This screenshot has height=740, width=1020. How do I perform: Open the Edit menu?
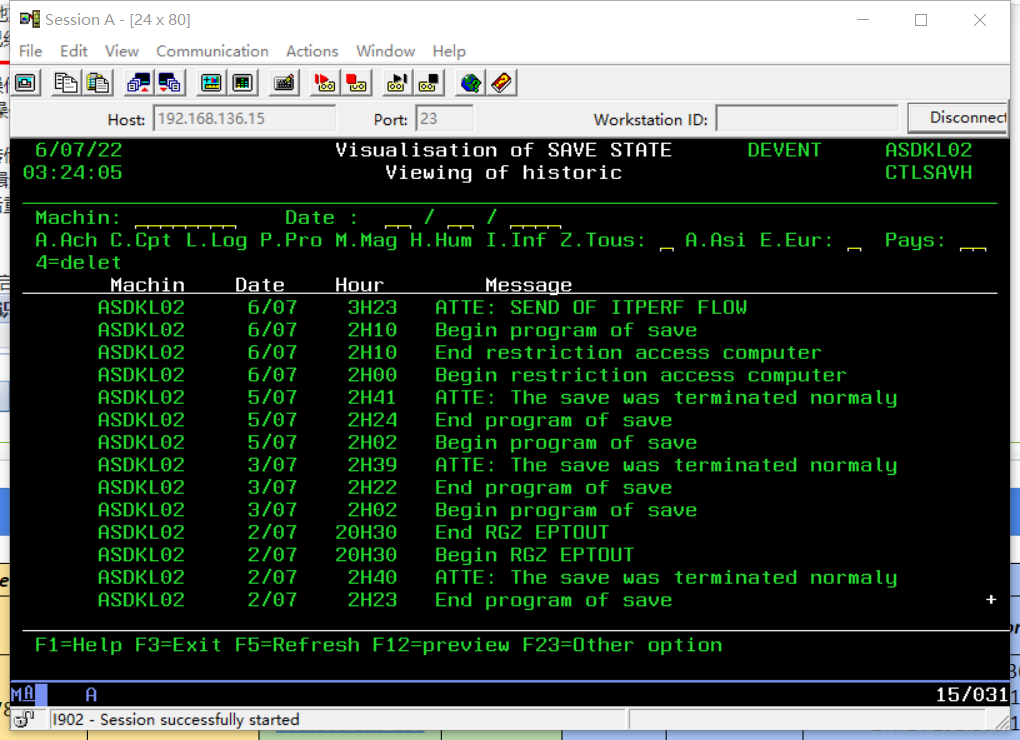pyautogui.click(x=74, y=51)
